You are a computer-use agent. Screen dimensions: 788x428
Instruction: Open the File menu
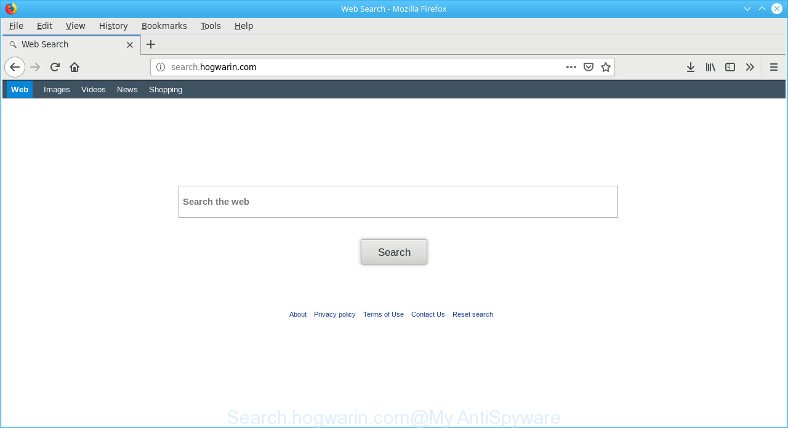pyautogui.click(x=16, y=26)
